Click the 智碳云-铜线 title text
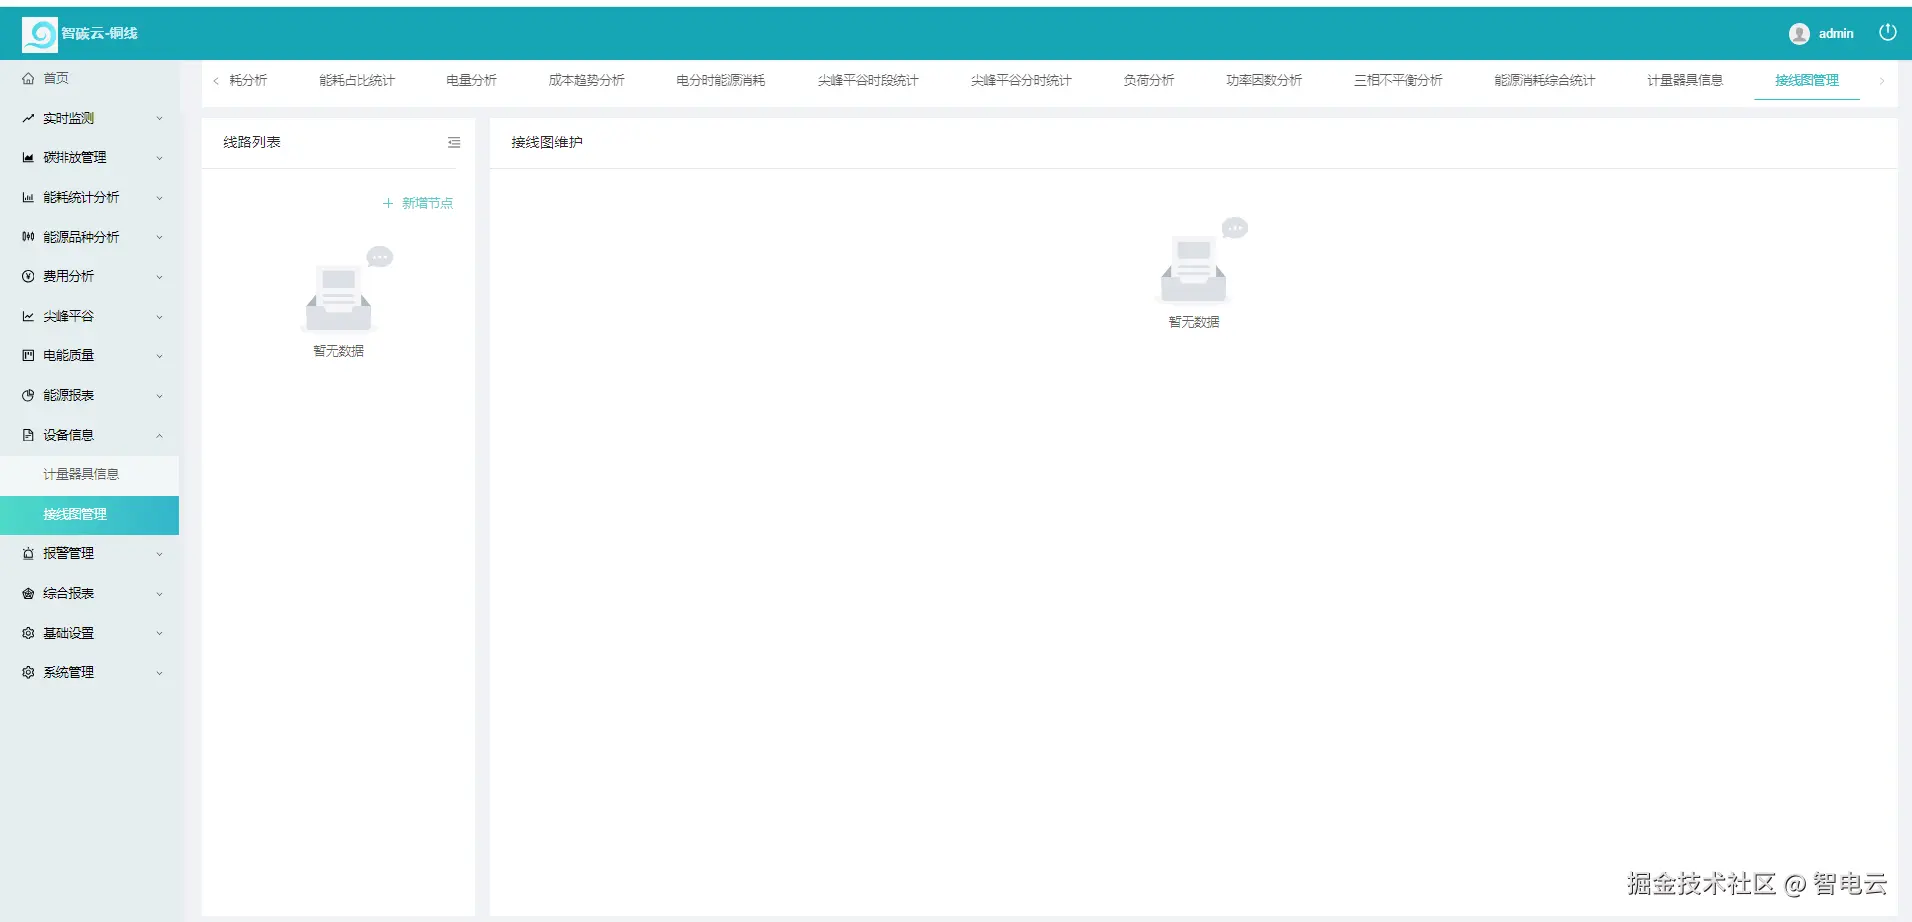 click(99, 34)
